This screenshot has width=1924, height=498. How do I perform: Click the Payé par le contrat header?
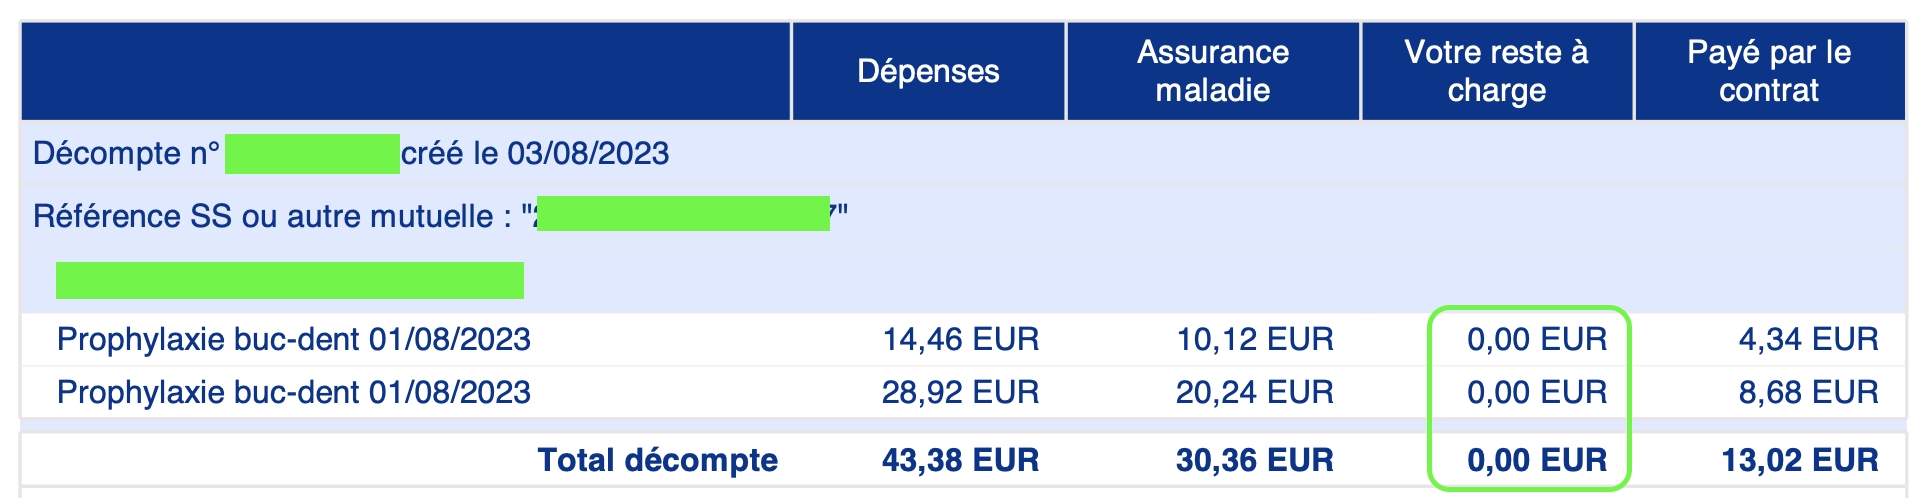point(1769,71)
